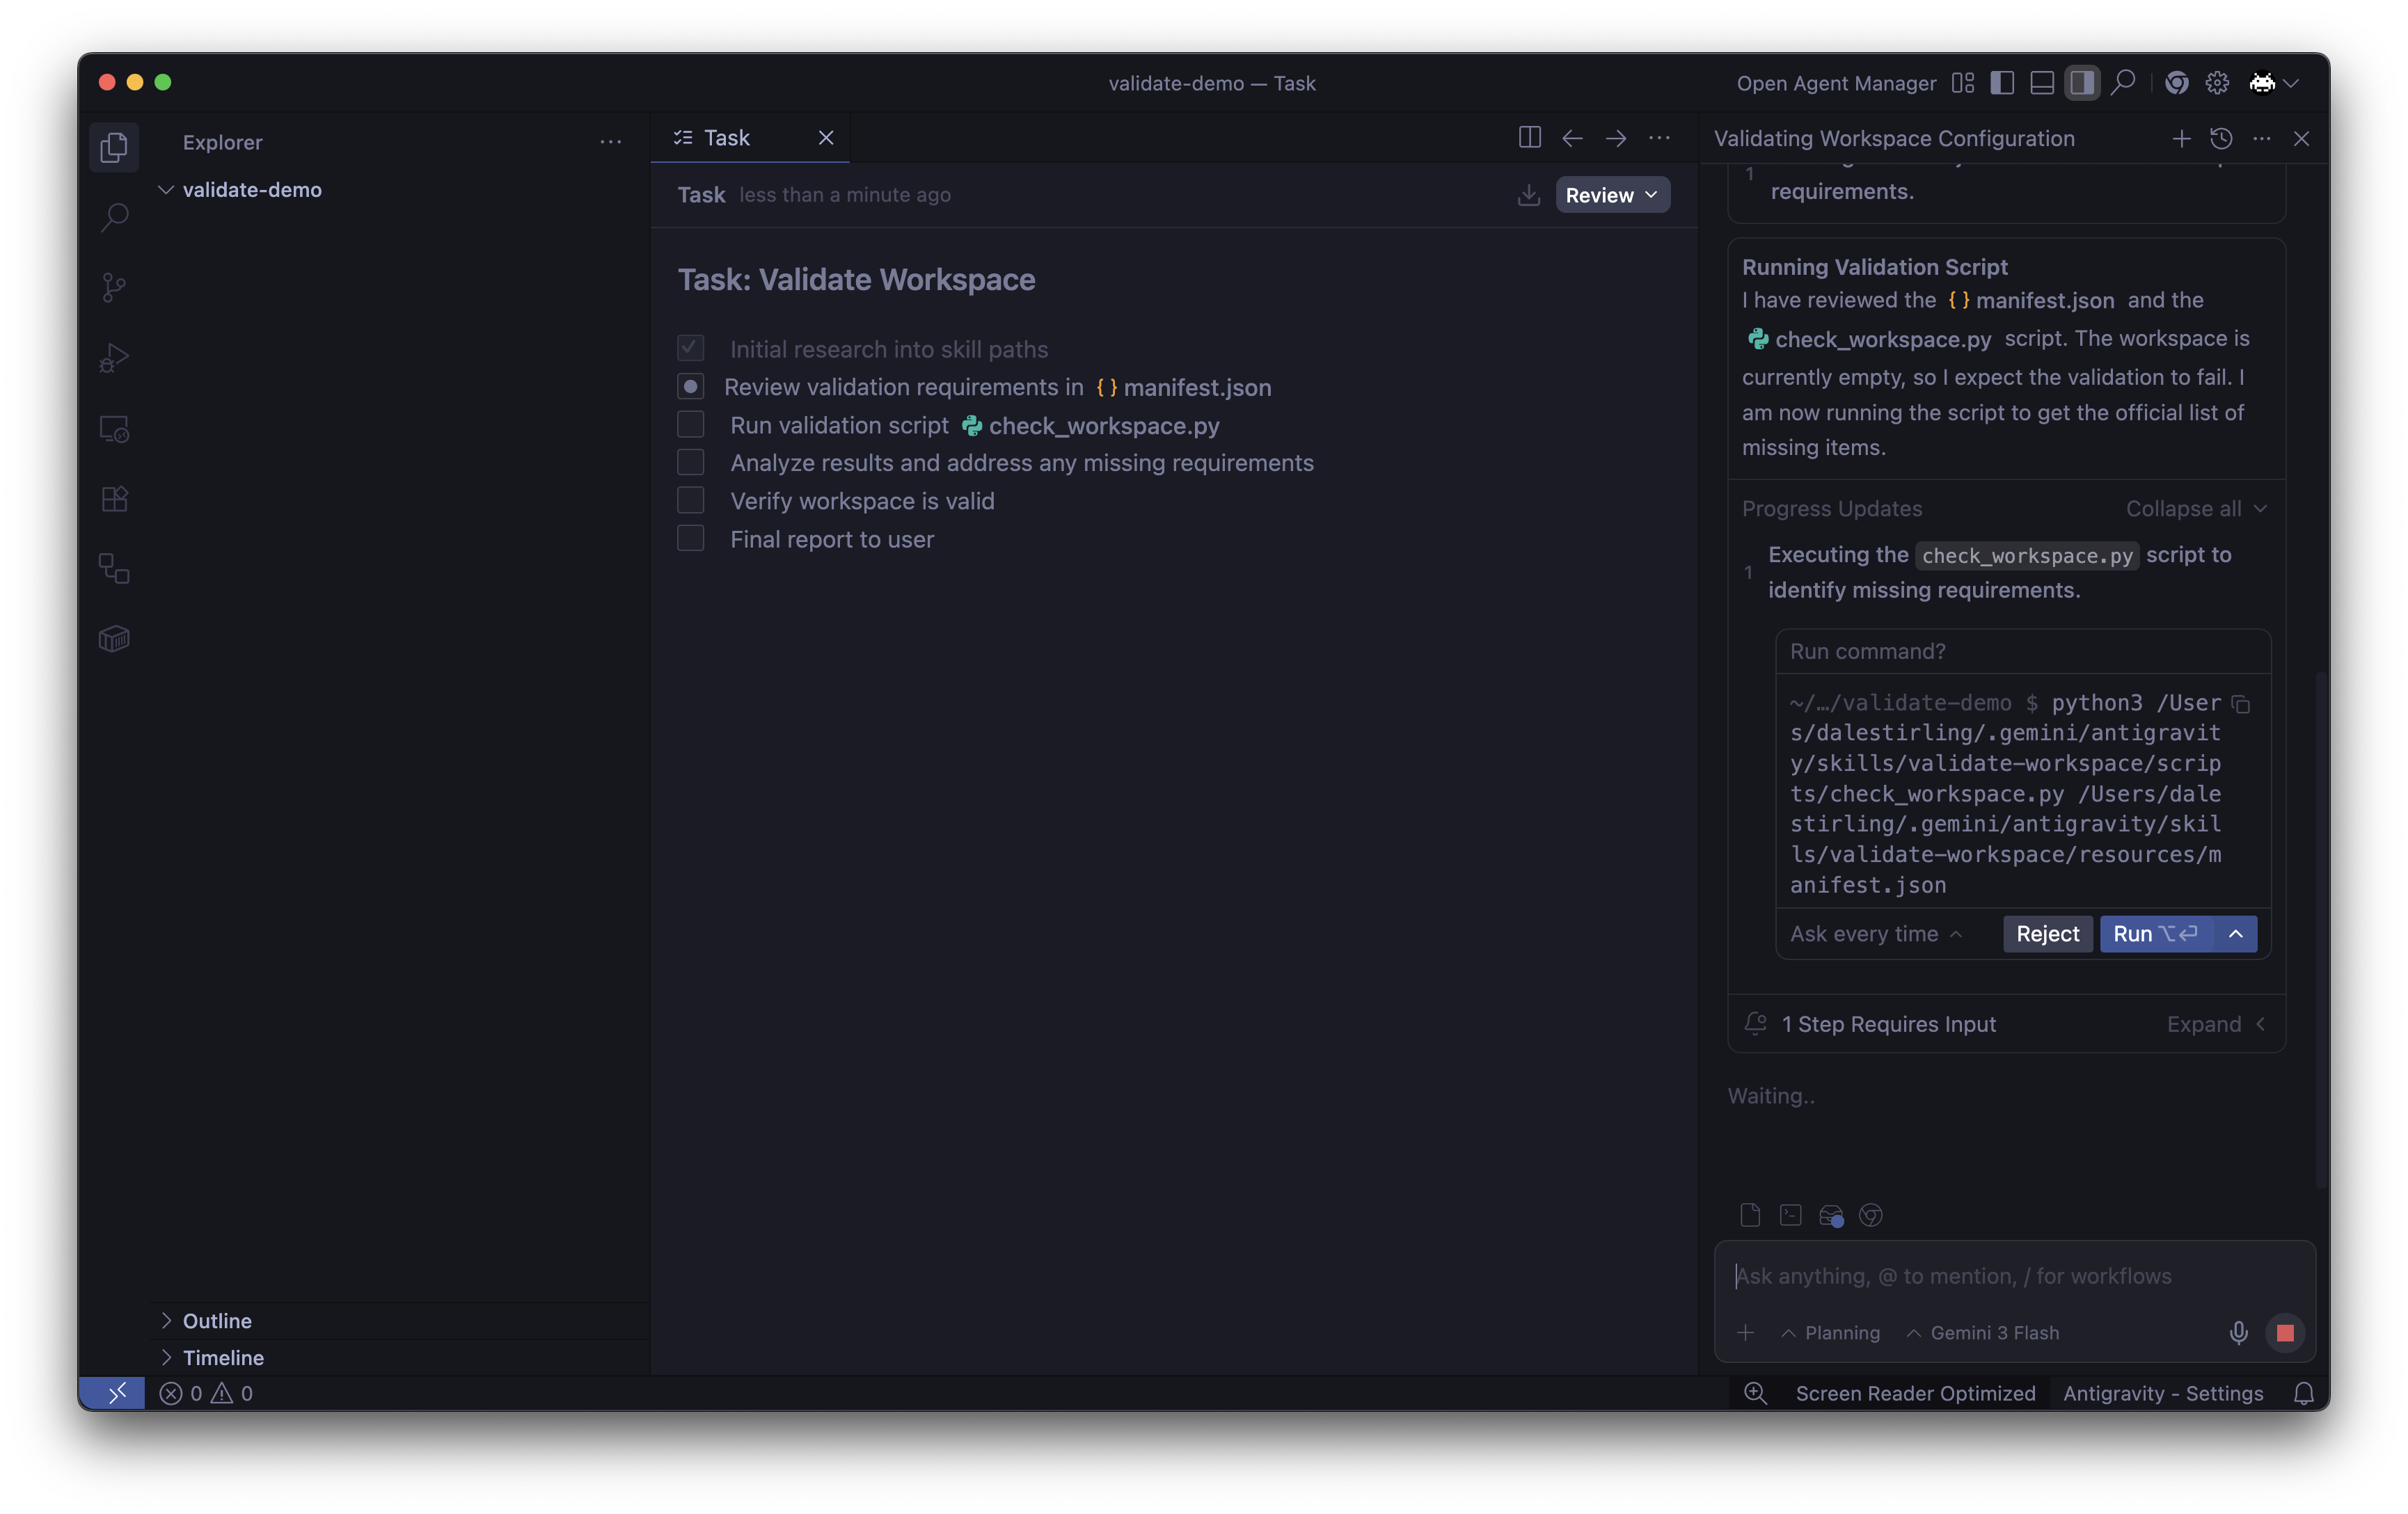The image size is (2408, 1514).
Task: Open the 'Ask every time' permission dropdown
Action: (x=1875, y=934)
